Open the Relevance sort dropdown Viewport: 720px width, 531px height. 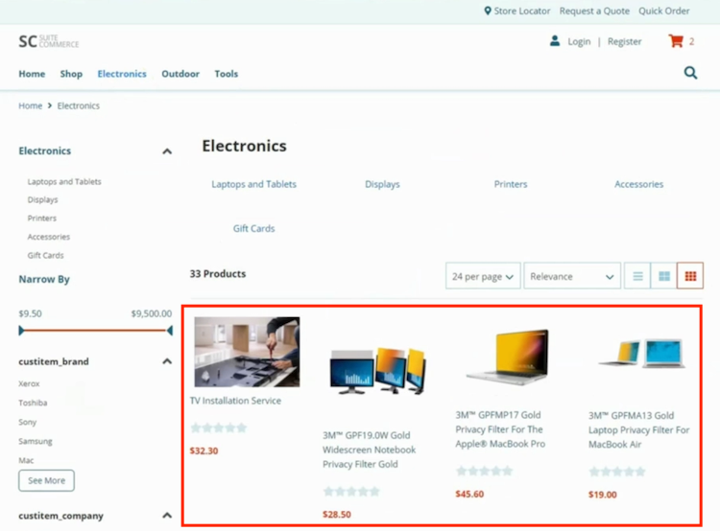tap(572, 276)
